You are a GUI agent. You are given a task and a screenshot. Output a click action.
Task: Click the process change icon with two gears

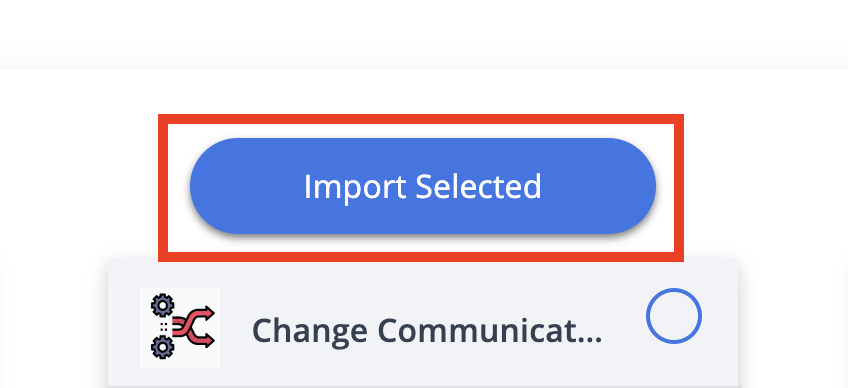(180, 328)
